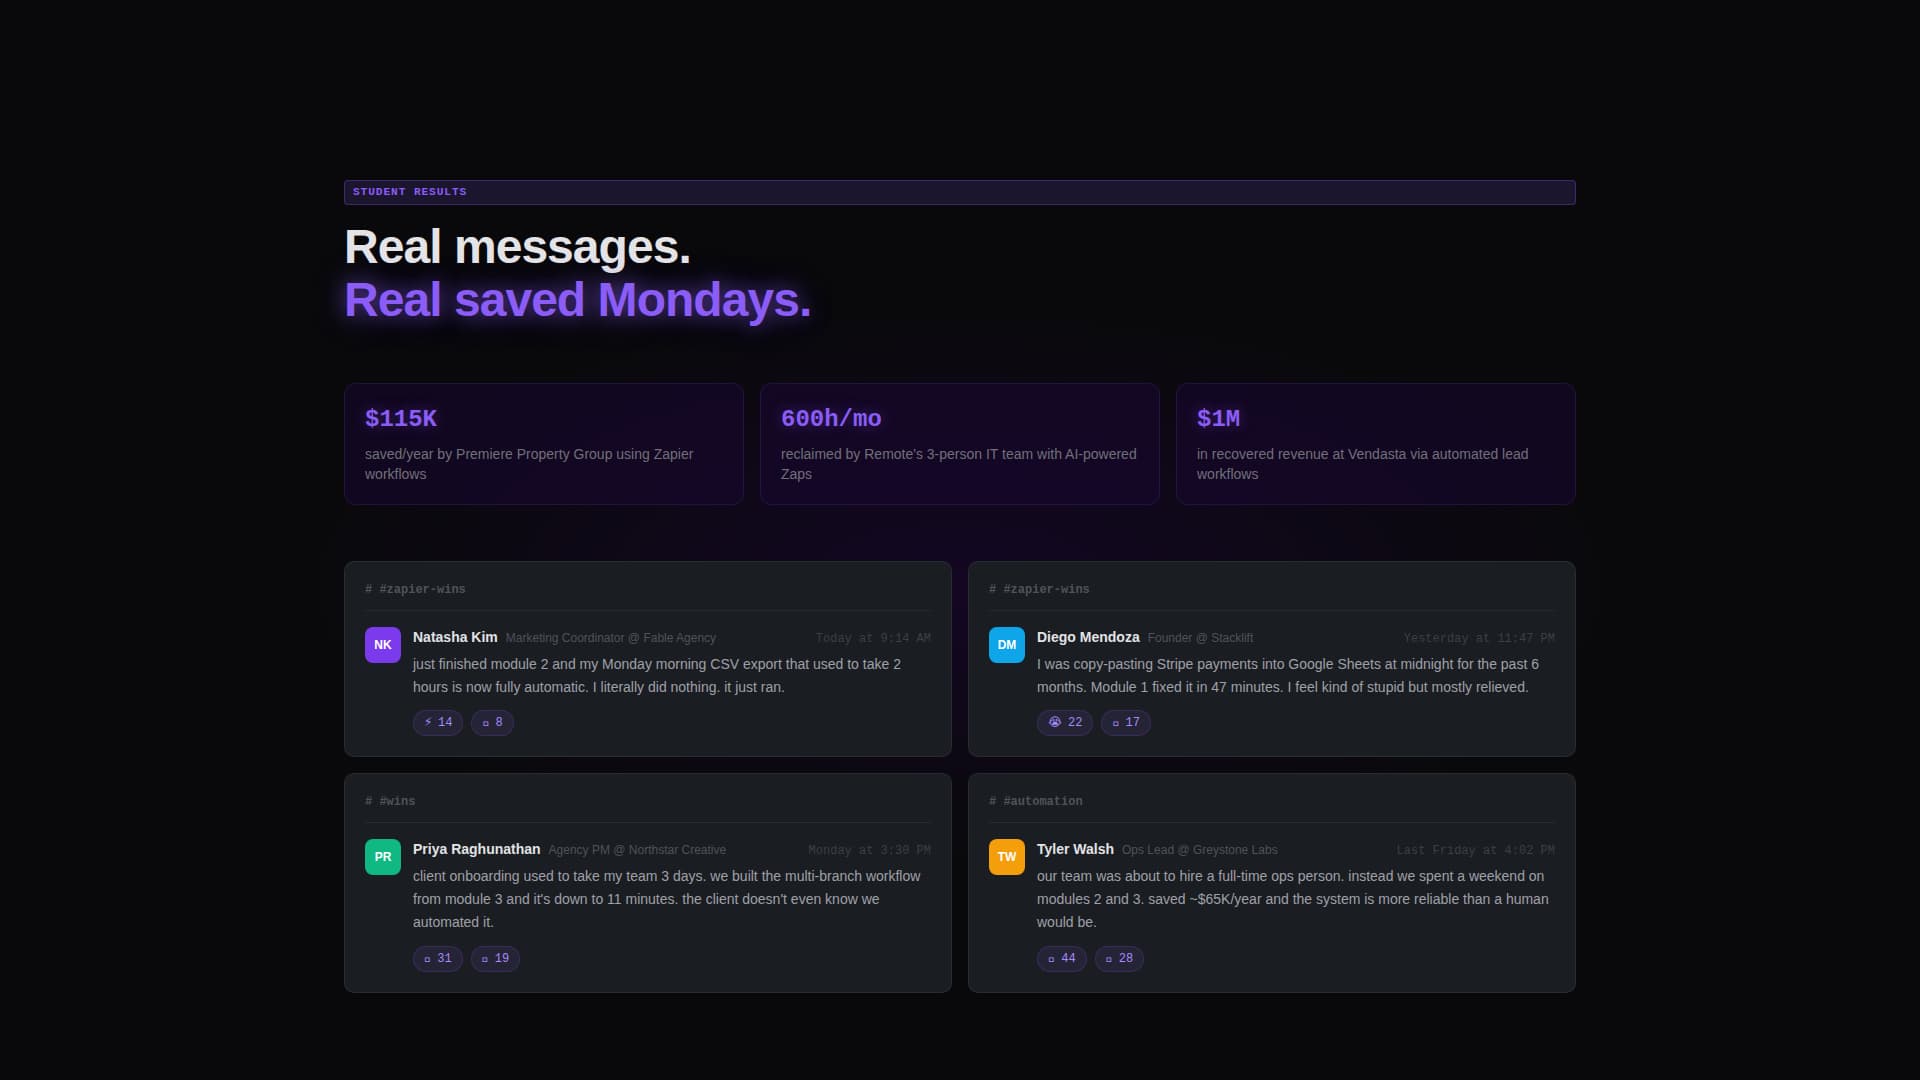
Task: Click the purple 600h/mo stat figure
Action: pos(832,418)
